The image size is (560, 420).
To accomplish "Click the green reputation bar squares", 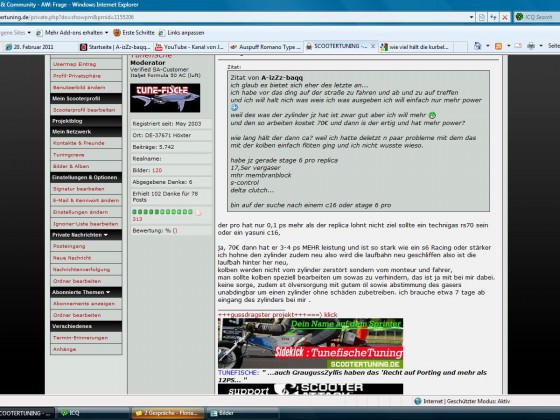I will tap(162, 212).
